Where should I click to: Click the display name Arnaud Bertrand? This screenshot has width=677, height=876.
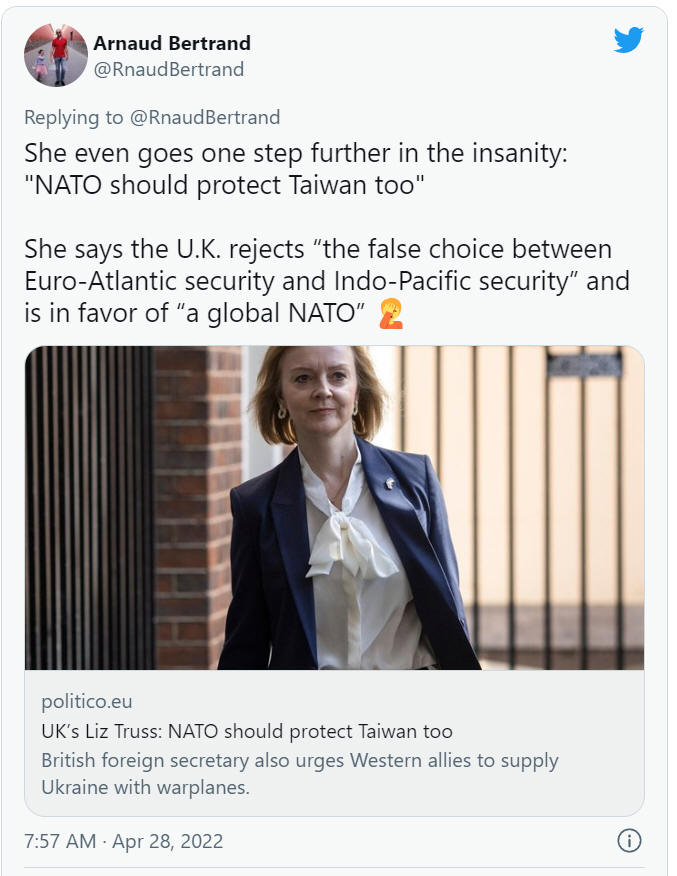point(171,43)
